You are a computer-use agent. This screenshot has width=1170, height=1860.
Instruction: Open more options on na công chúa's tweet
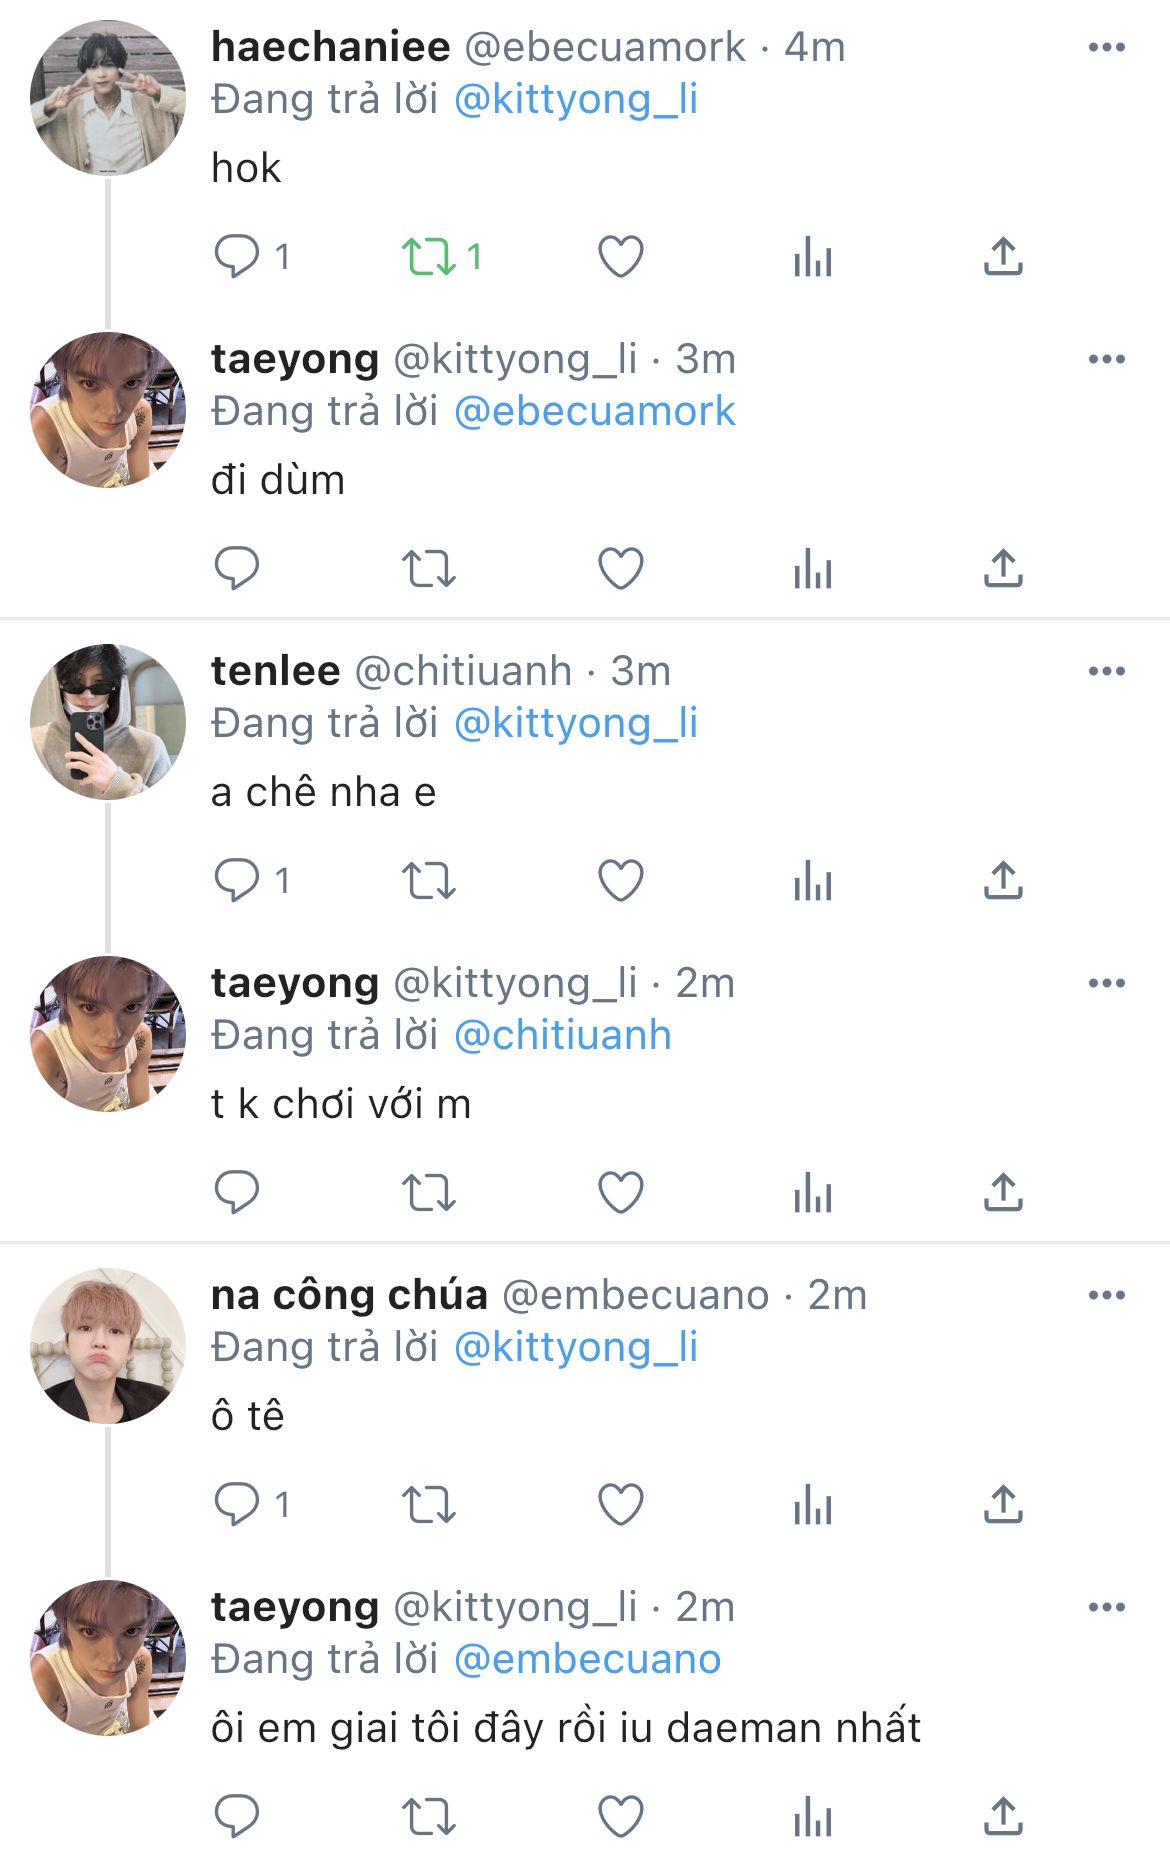(1107, 1295)
